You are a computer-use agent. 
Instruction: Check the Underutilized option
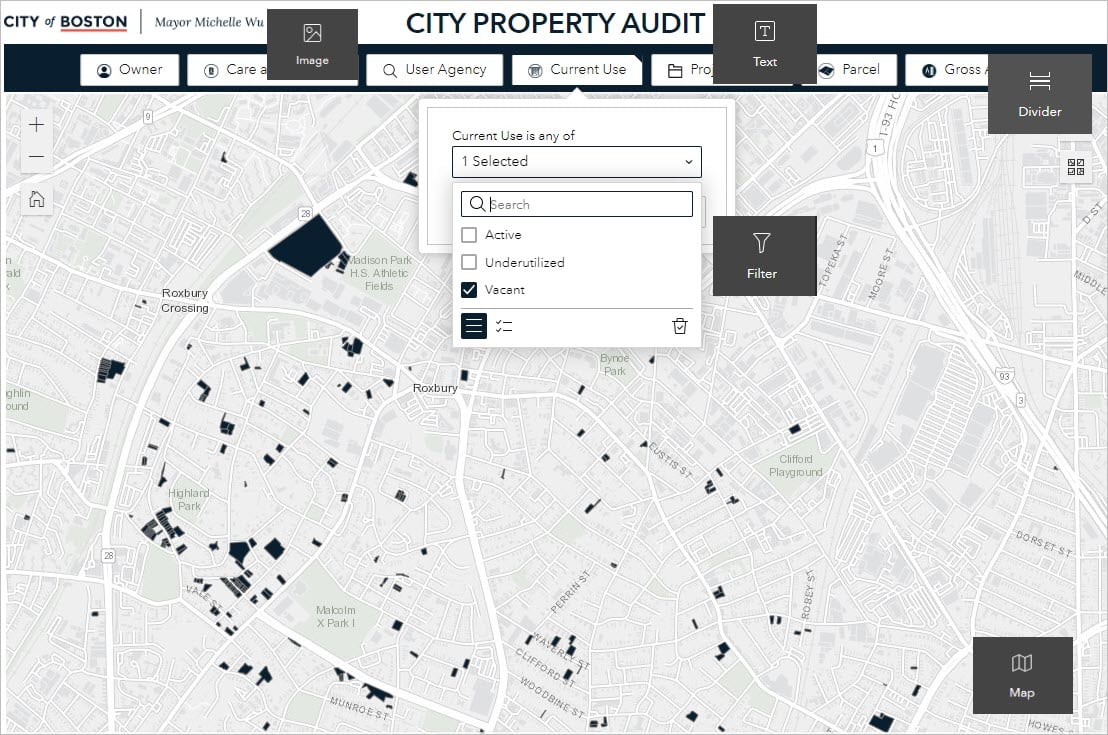tap(469, 262)
